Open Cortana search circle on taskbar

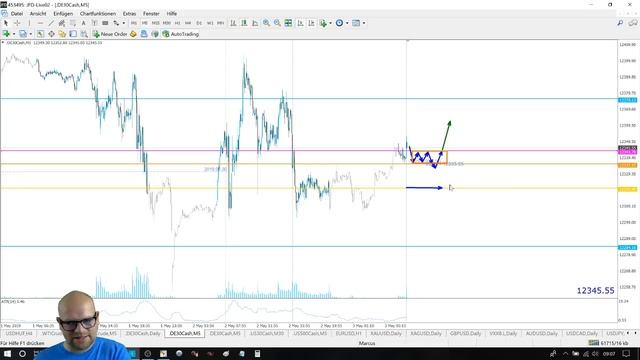coord(22,353)
